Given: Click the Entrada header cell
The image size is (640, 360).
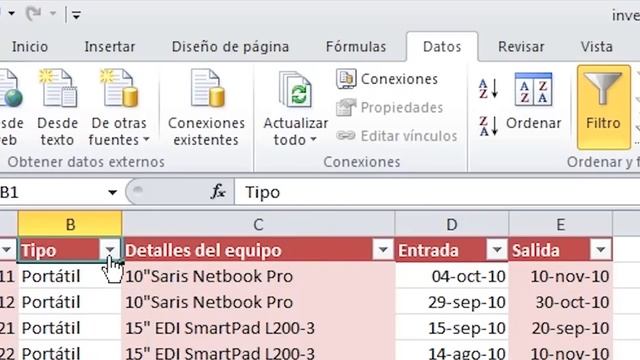Looking at the screenshot, I should (x=452, y=250).
